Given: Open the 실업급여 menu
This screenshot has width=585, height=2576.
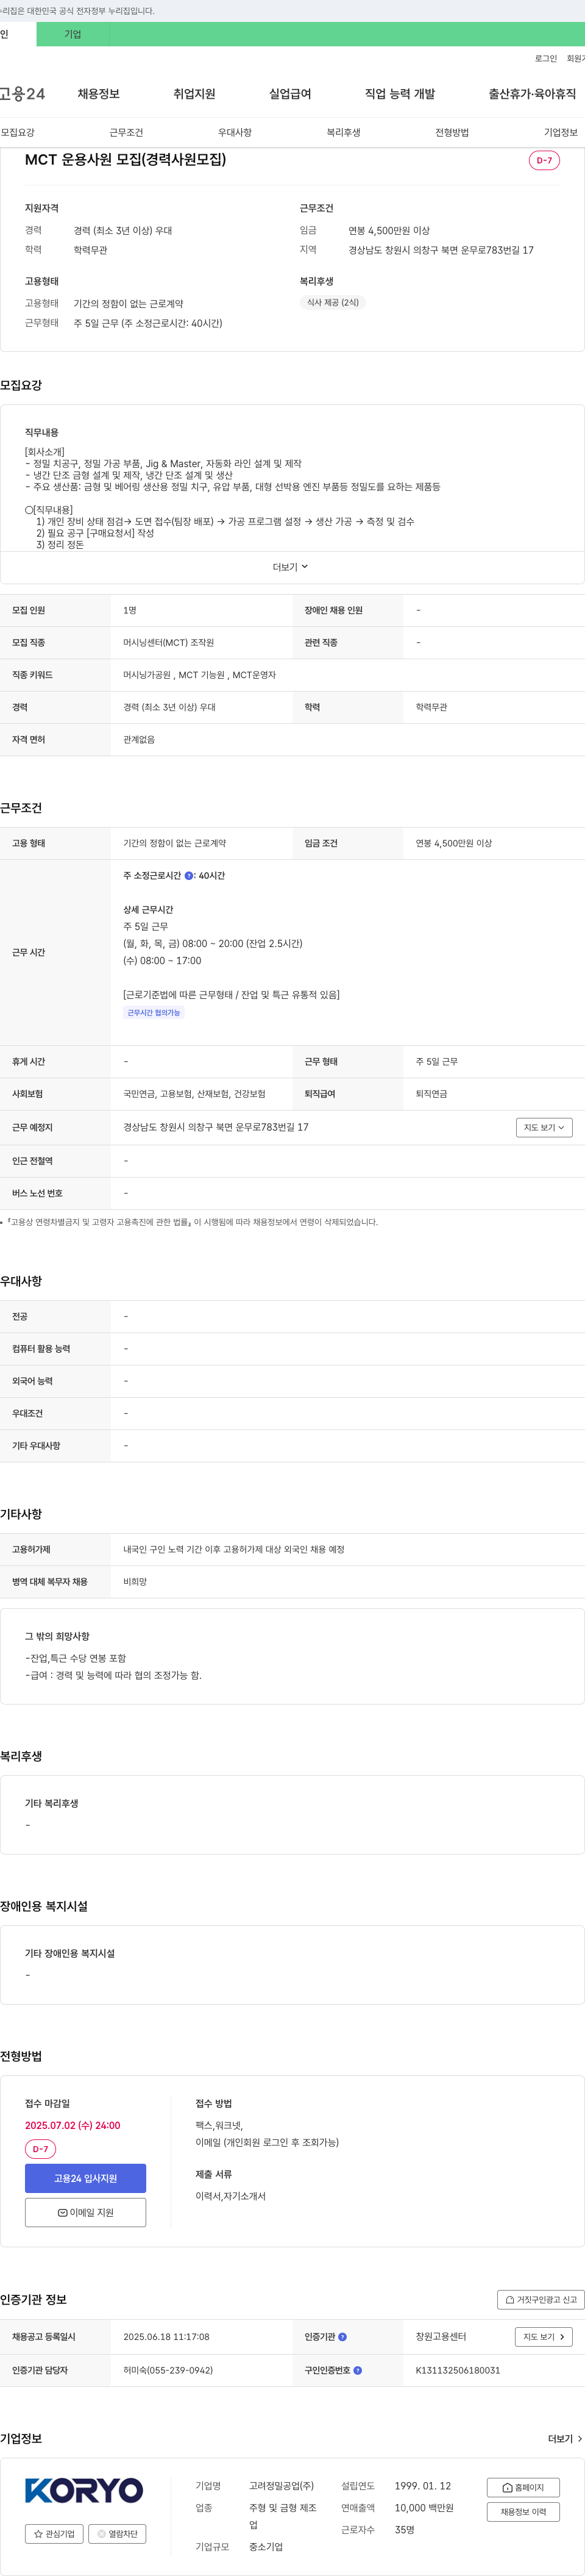Looking at the screenshot, I should point(290,94).
